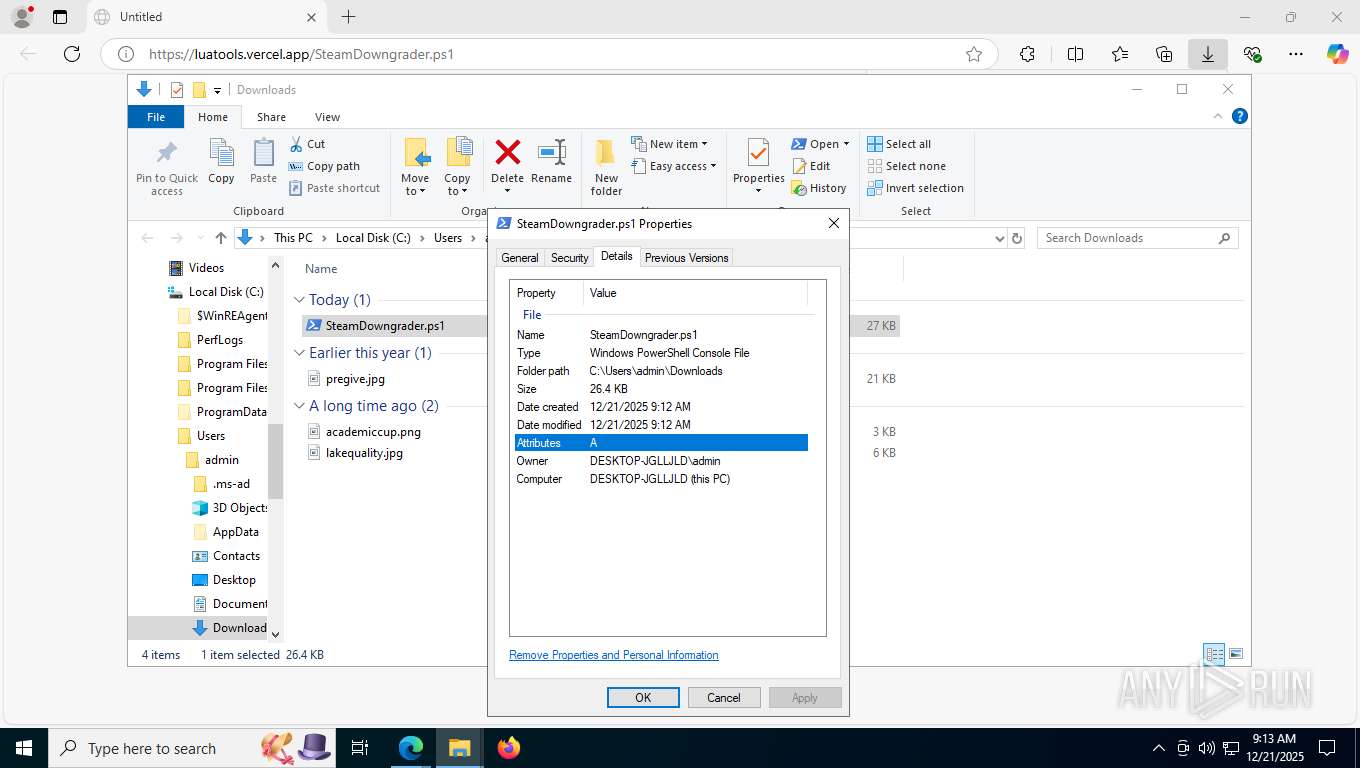This screenshot has width=1360, height=768.
Task: Open the File ribbon menu
Action: pyautogui.click(x=156, y=117)
